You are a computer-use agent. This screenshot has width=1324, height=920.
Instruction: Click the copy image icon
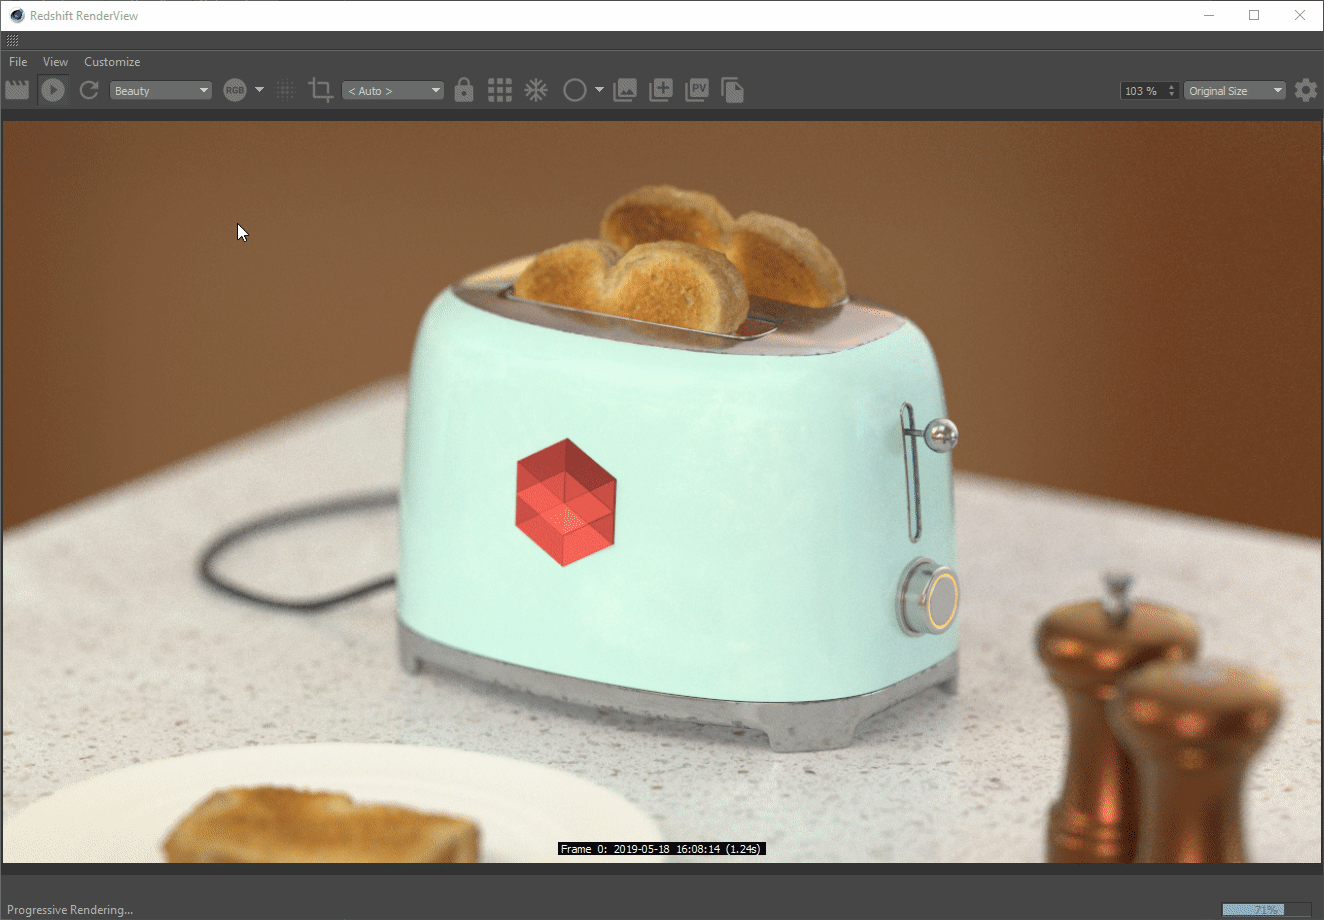[733, 90]
